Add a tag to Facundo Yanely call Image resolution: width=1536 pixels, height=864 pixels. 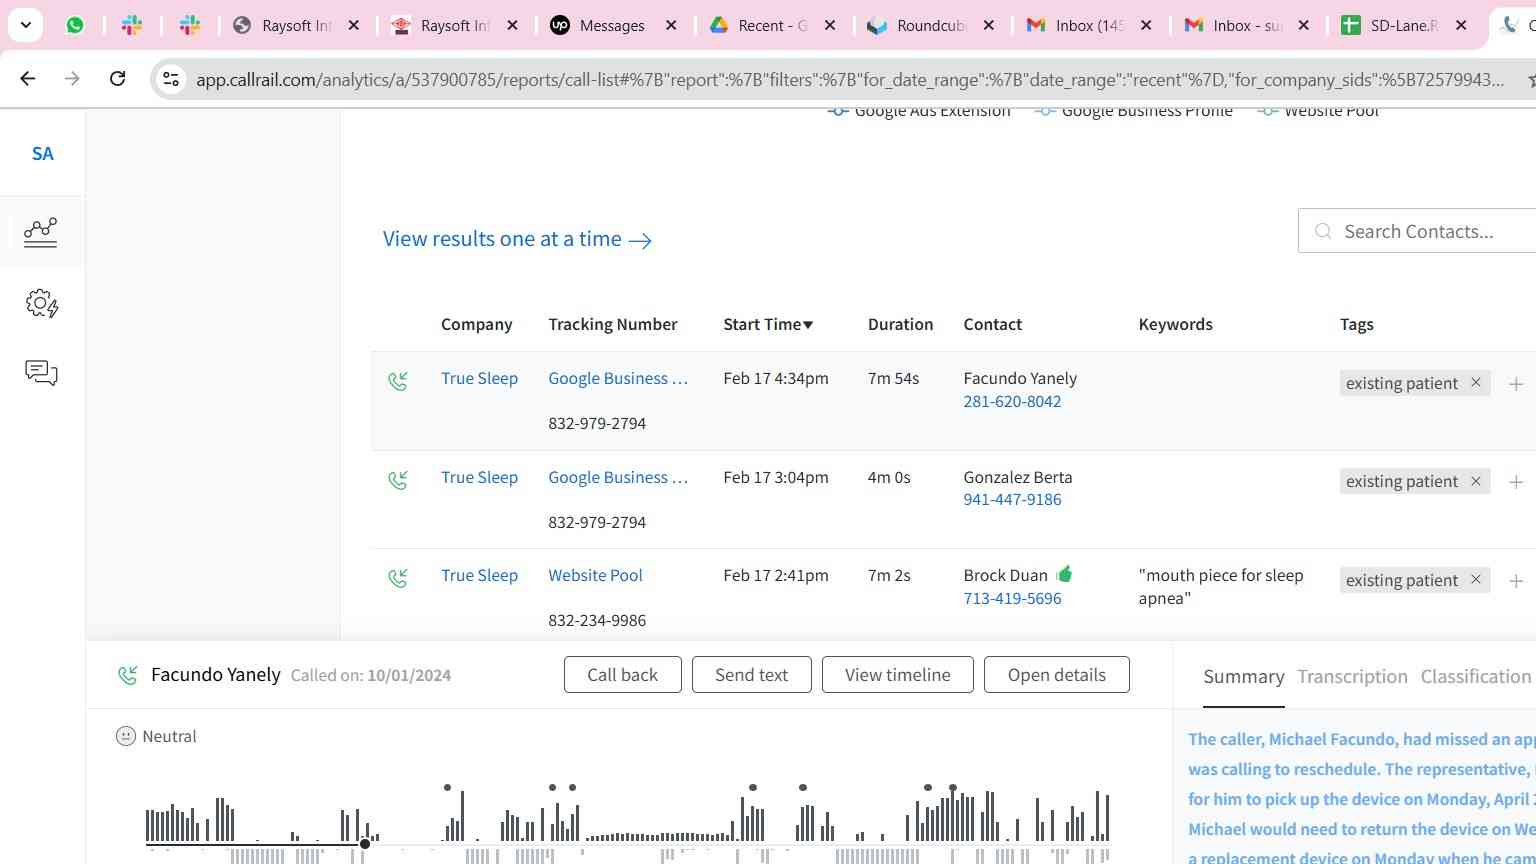coord(1516,383)
